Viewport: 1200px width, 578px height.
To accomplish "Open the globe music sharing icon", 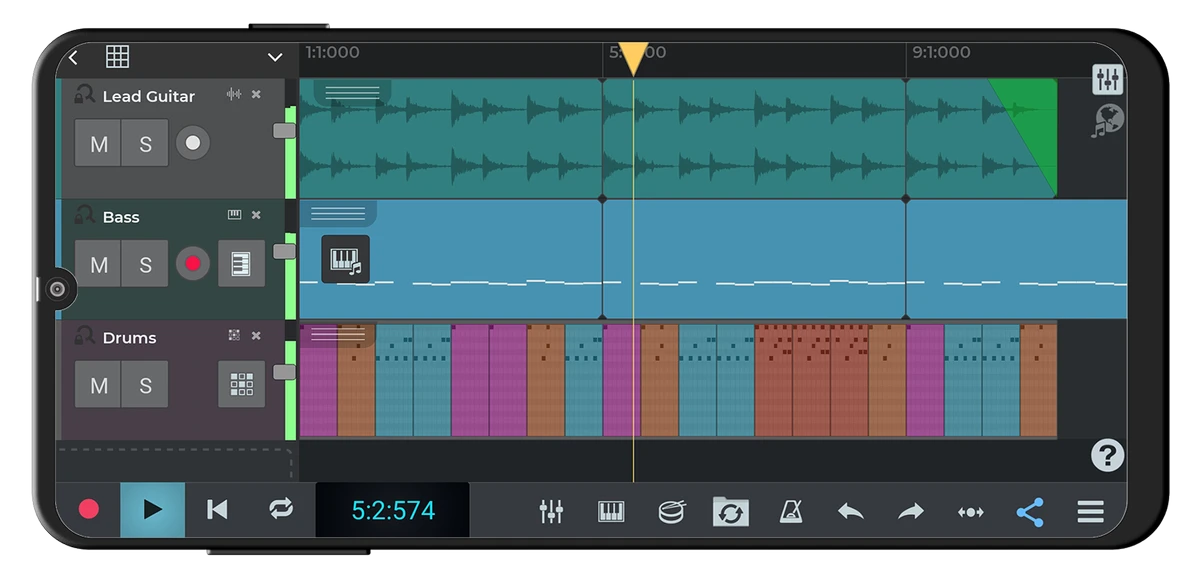I will tap(1108, 121).
